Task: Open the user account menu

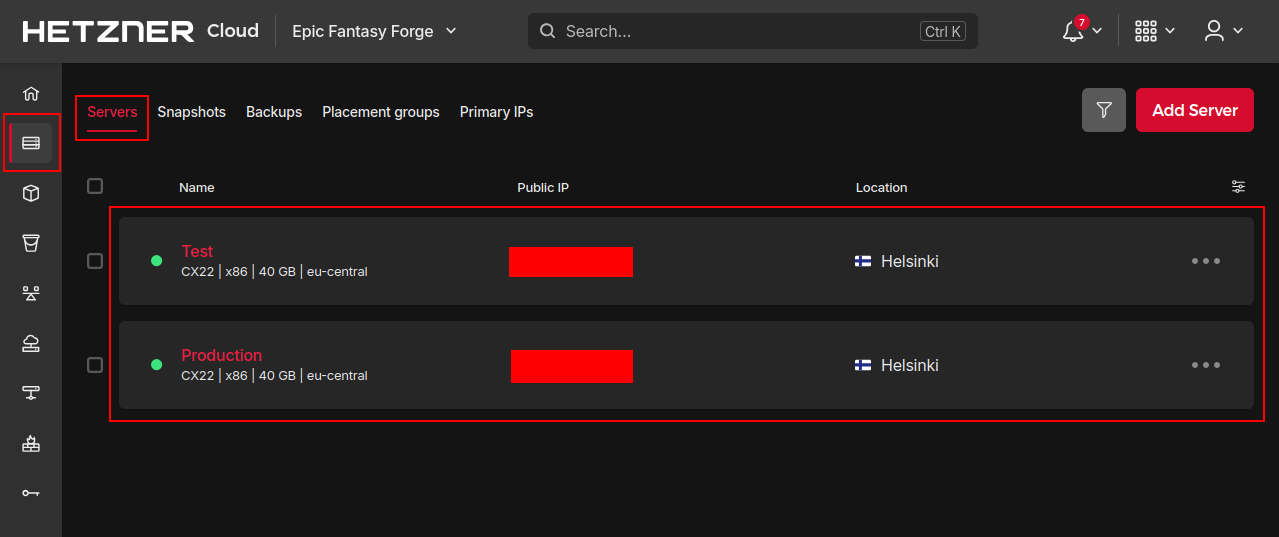Action: coord(1214,31)
